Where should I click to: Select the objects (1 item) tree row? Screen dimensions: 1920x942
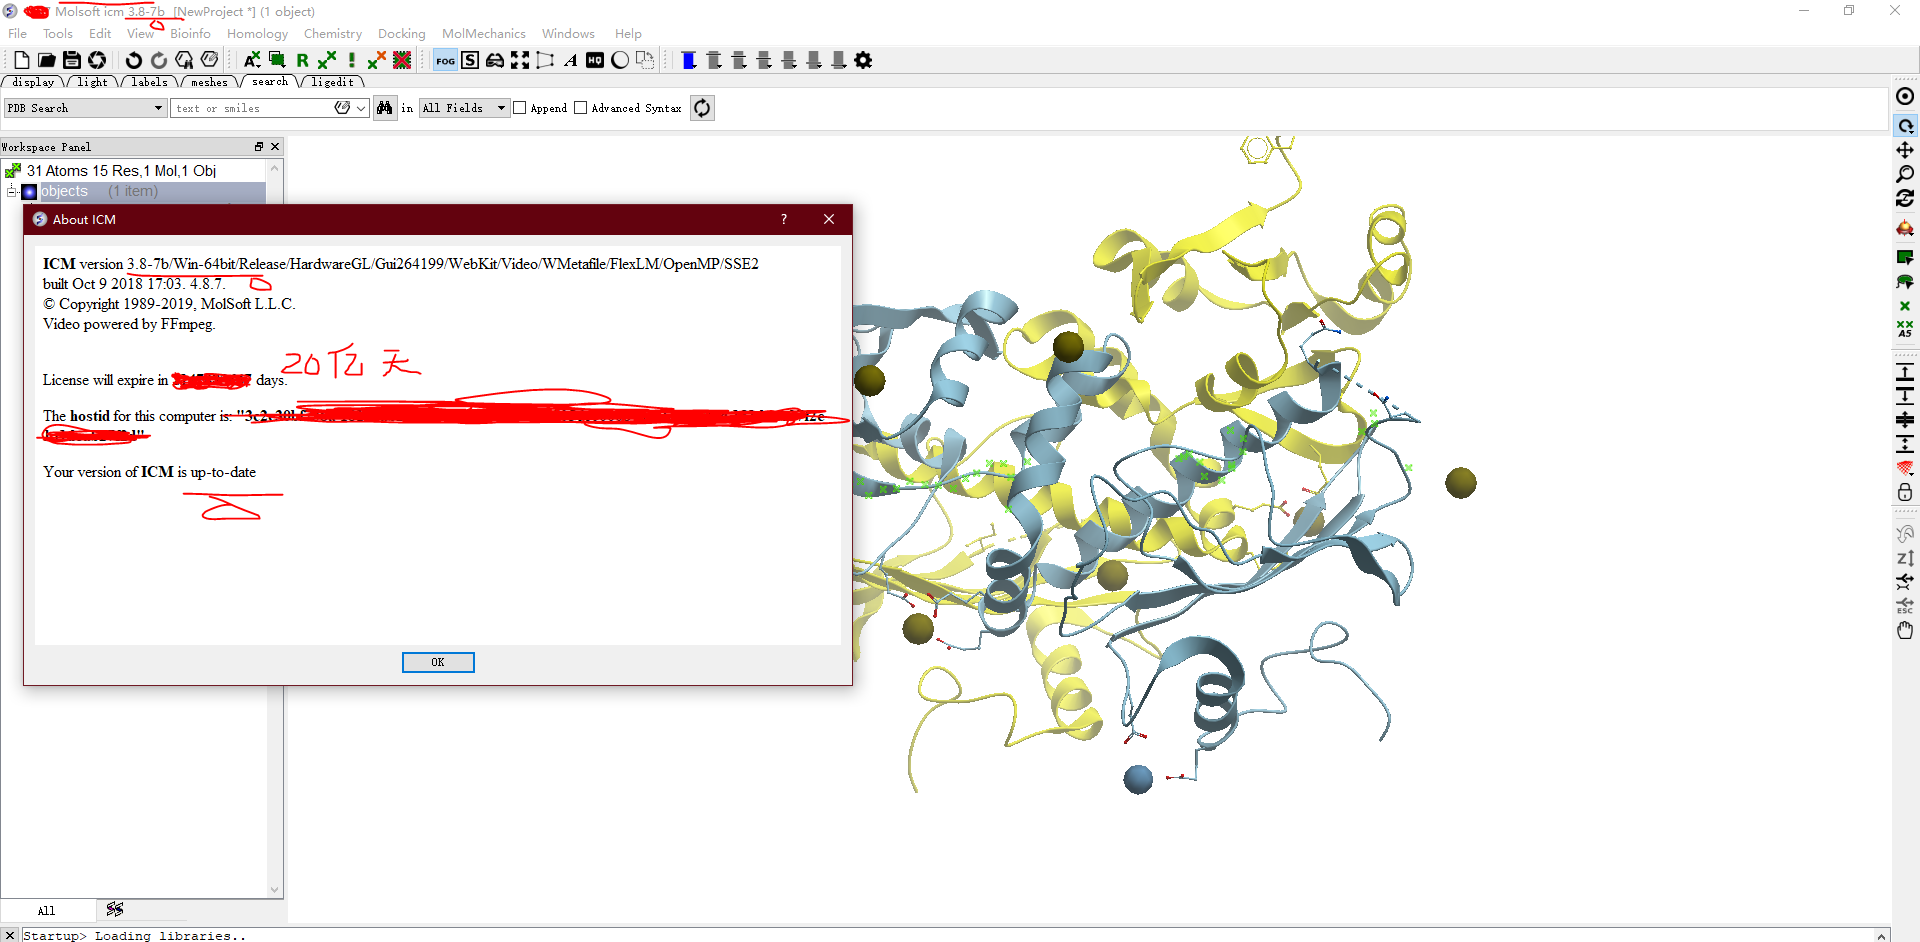(x=143, y=191)
